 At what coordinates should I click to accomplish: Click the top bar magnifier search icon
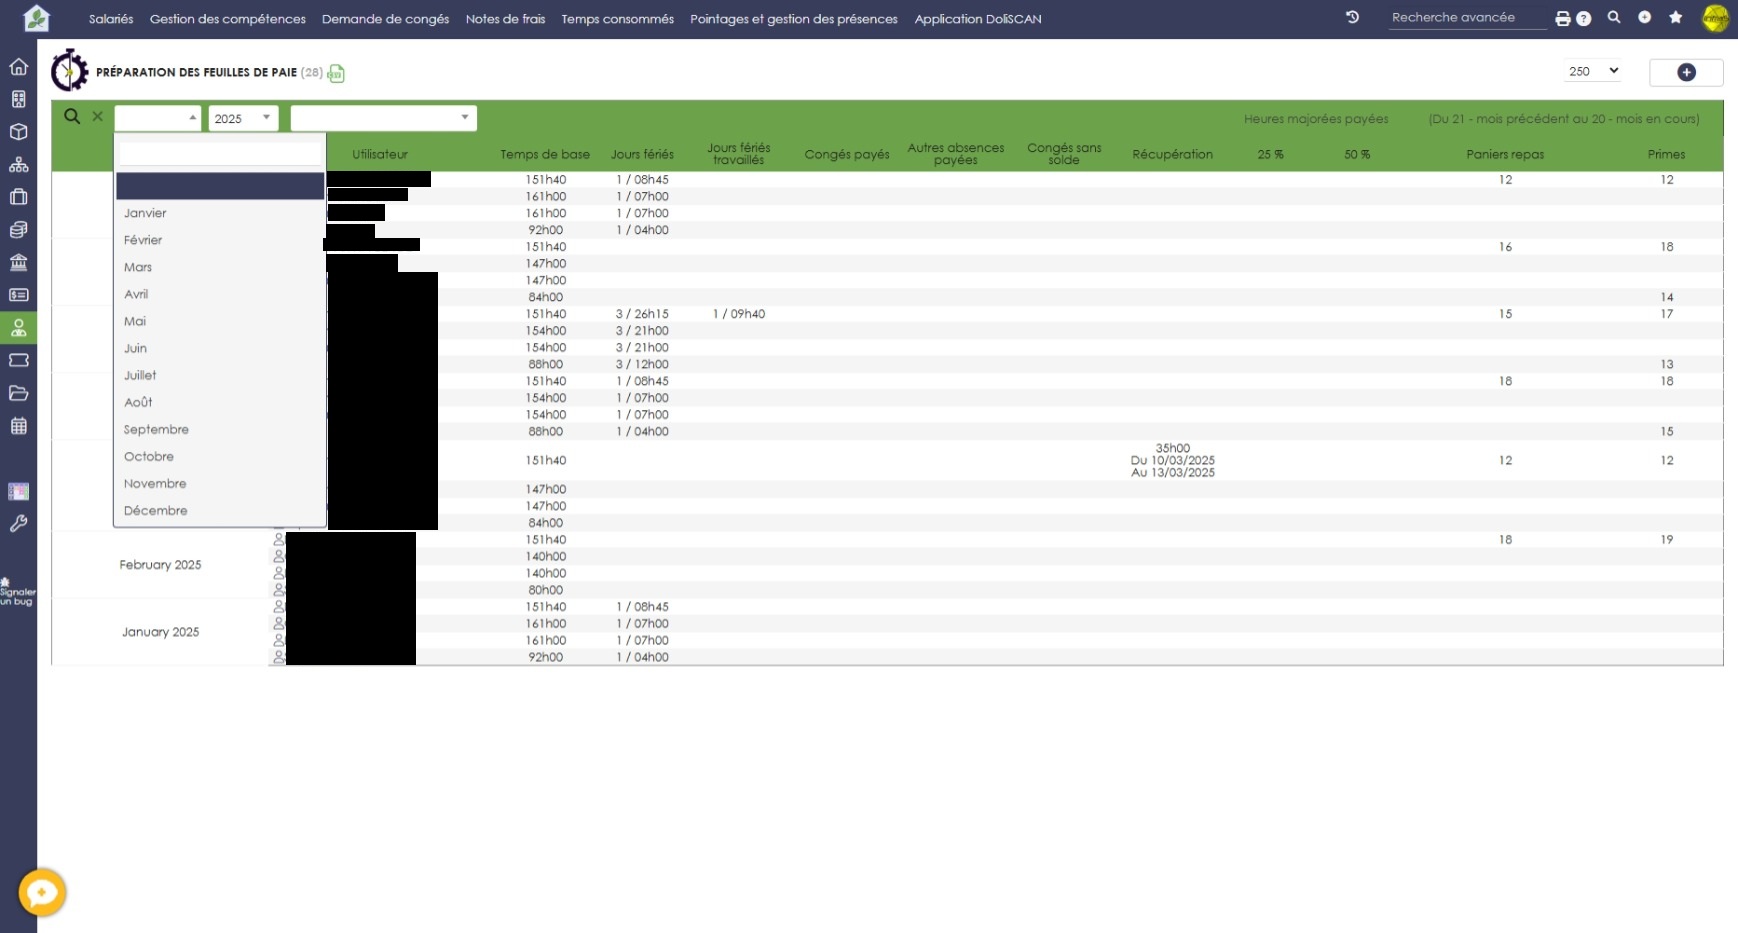click(1614, 17)
